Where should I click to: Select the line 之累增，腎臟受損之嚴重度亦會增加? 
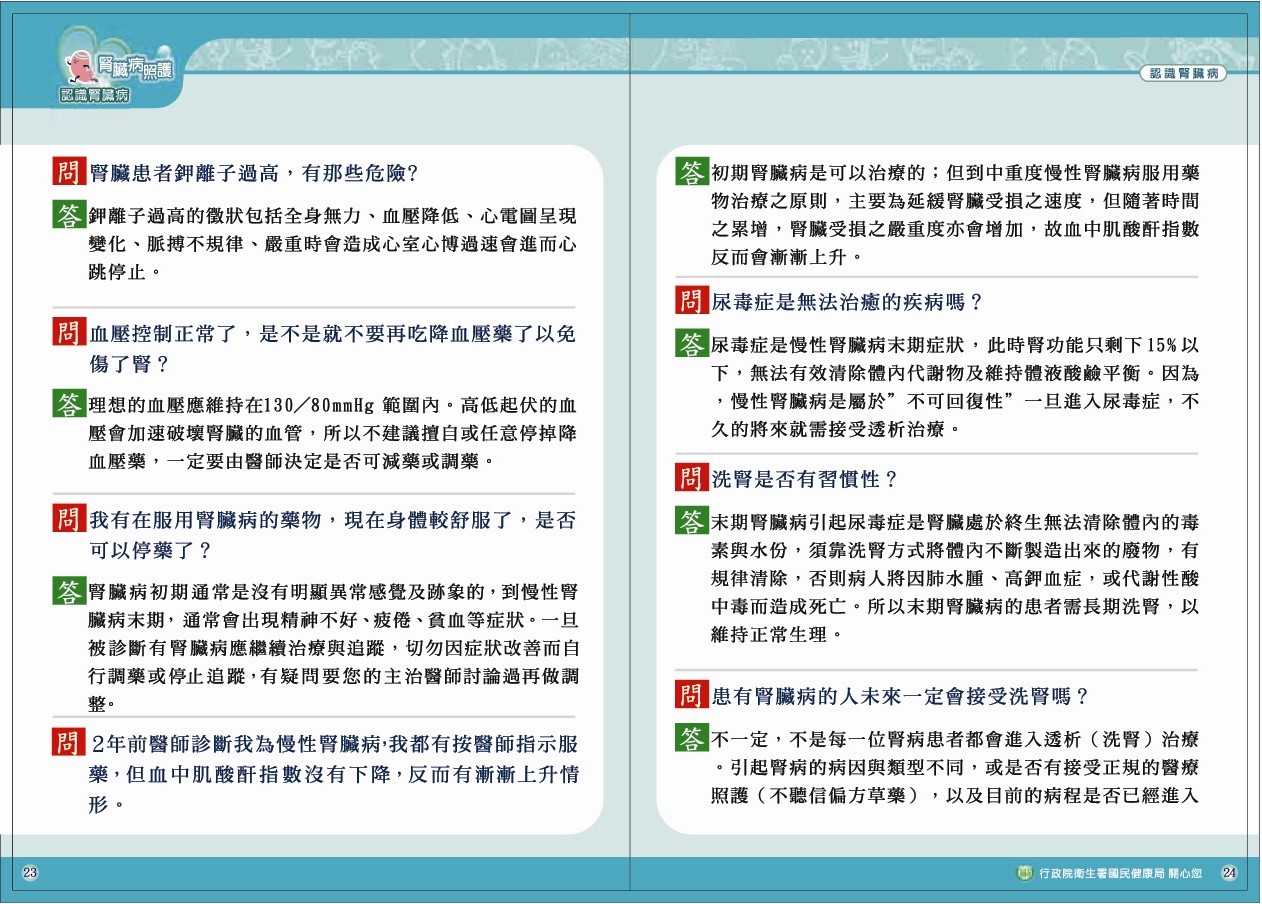(955, 228)
